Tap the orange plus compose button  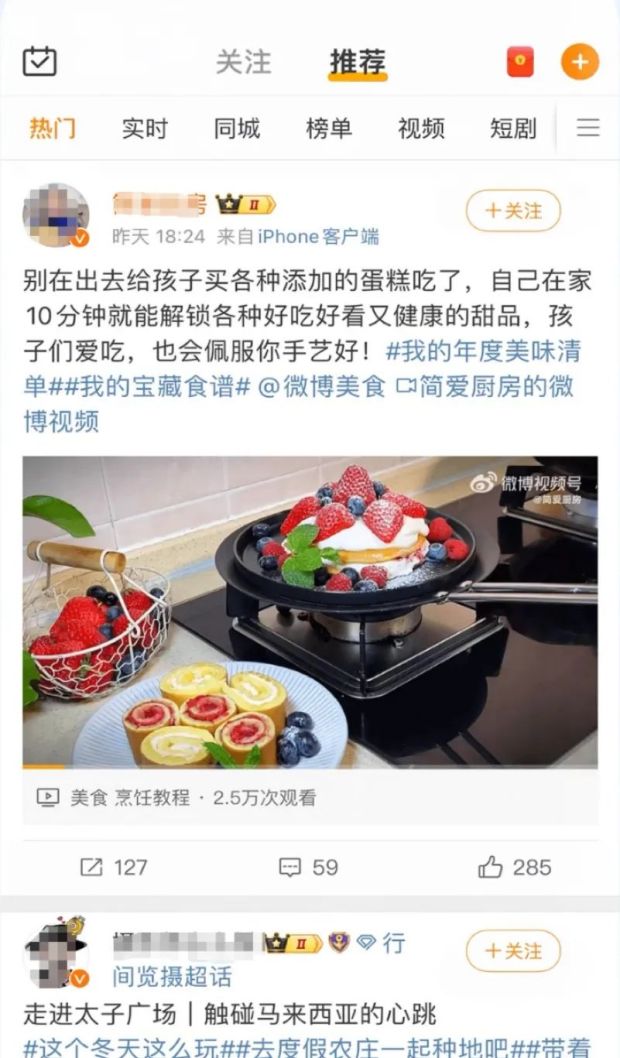coord(580,61)
